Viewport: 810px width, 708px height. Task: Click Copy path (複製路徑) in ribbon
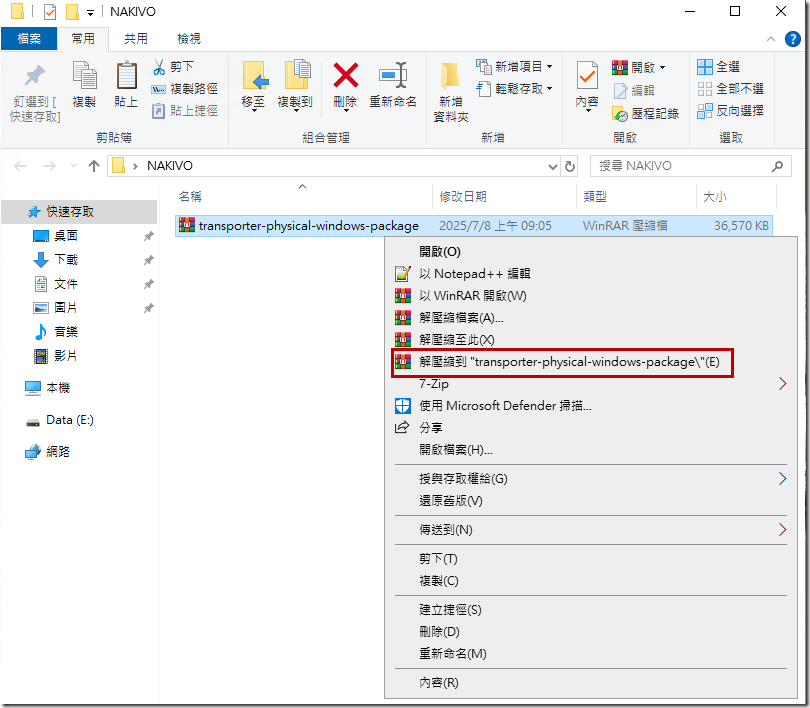pos(184,89)
